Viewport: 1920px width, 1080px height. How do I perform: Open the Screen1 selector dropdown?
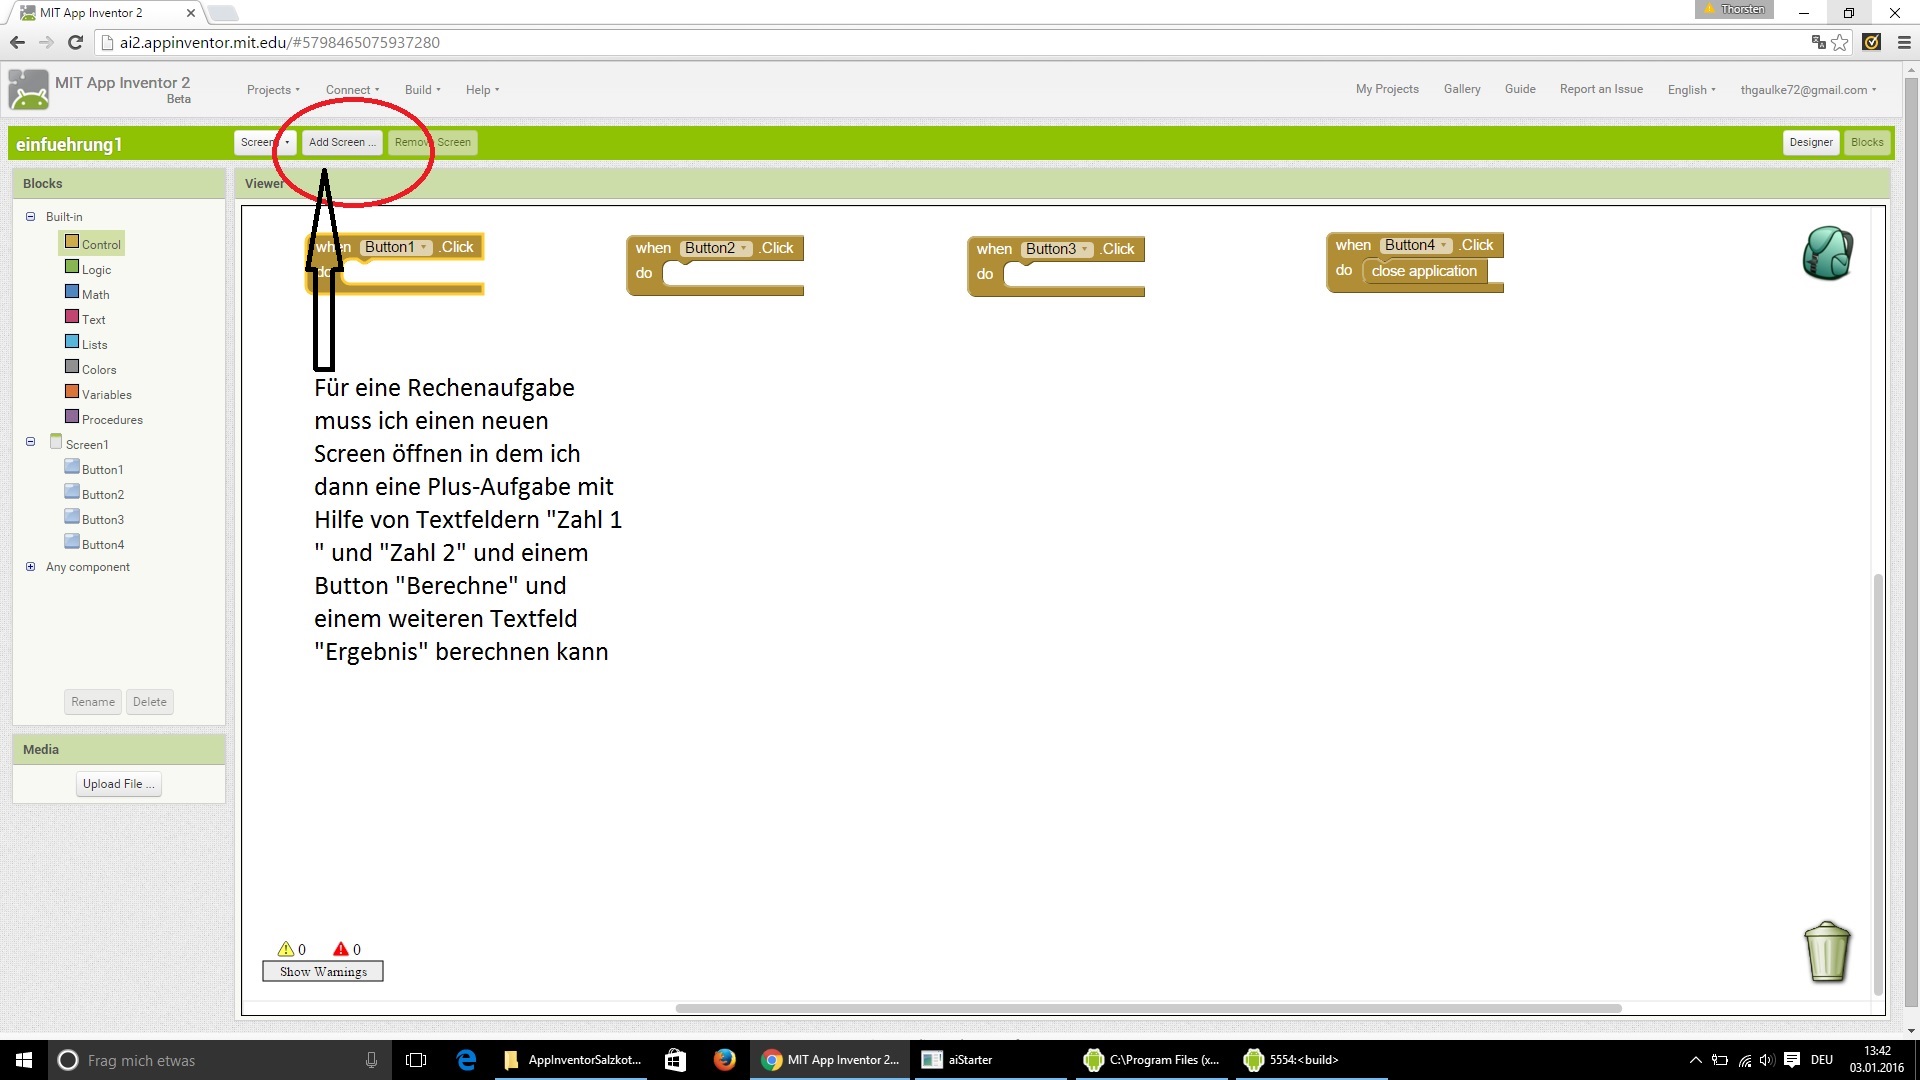point(265,142)
